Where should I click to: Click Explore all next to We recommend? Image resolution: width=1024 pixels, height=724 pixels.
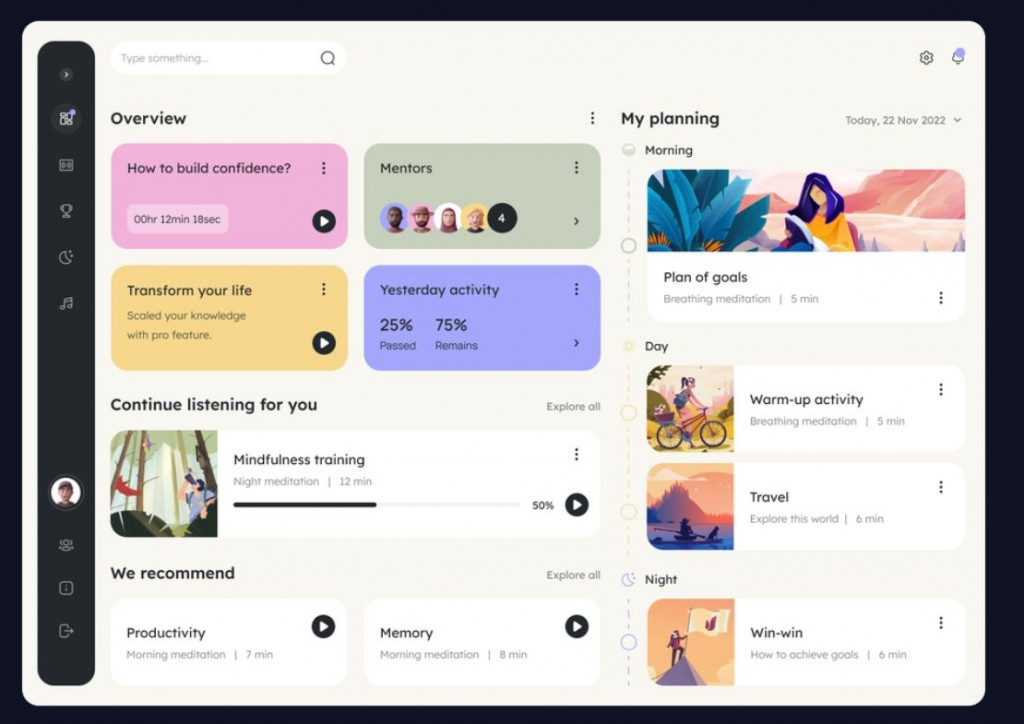pos(573,575)
